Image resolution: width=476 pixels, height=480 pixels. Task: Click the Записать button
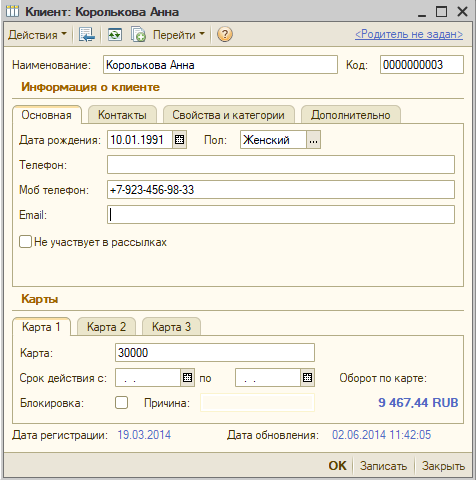[x=383, y=466]
